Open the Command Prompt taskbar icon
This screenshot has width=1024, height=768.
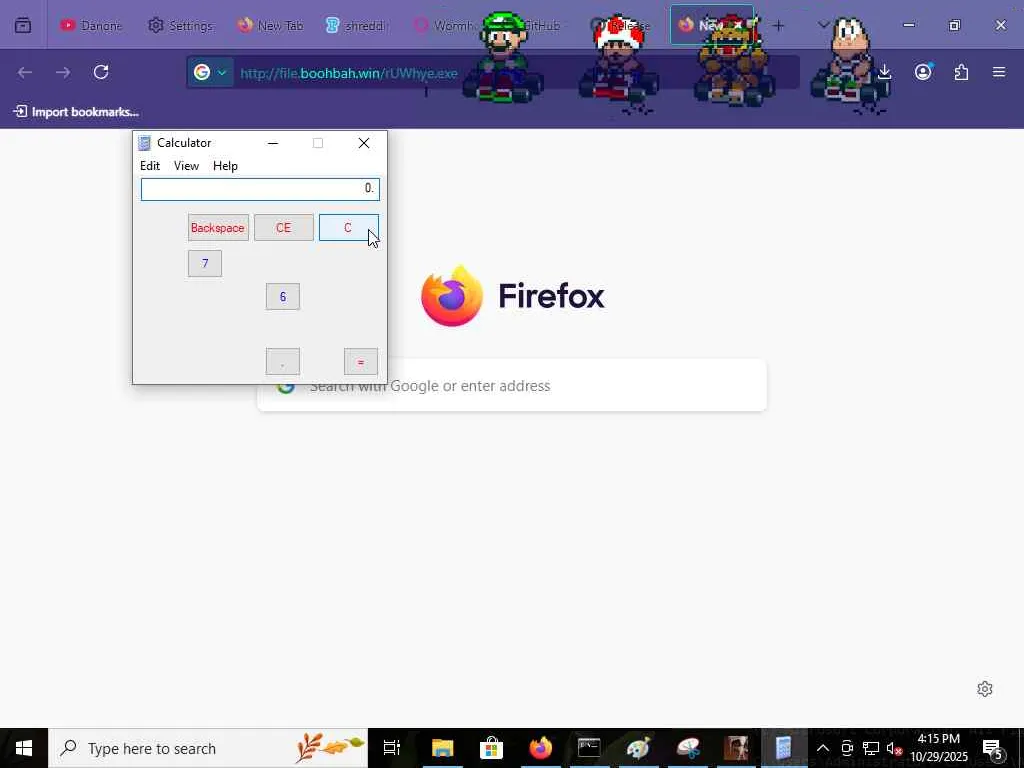[x=589, y=748]
